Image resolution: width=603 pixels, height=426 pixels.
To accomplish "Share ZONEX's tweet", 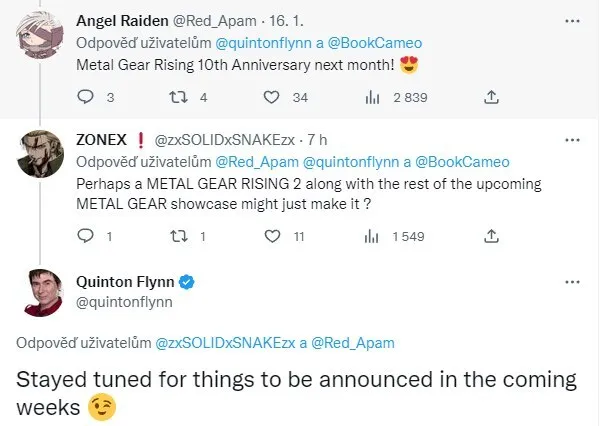I will click(490, 236).
